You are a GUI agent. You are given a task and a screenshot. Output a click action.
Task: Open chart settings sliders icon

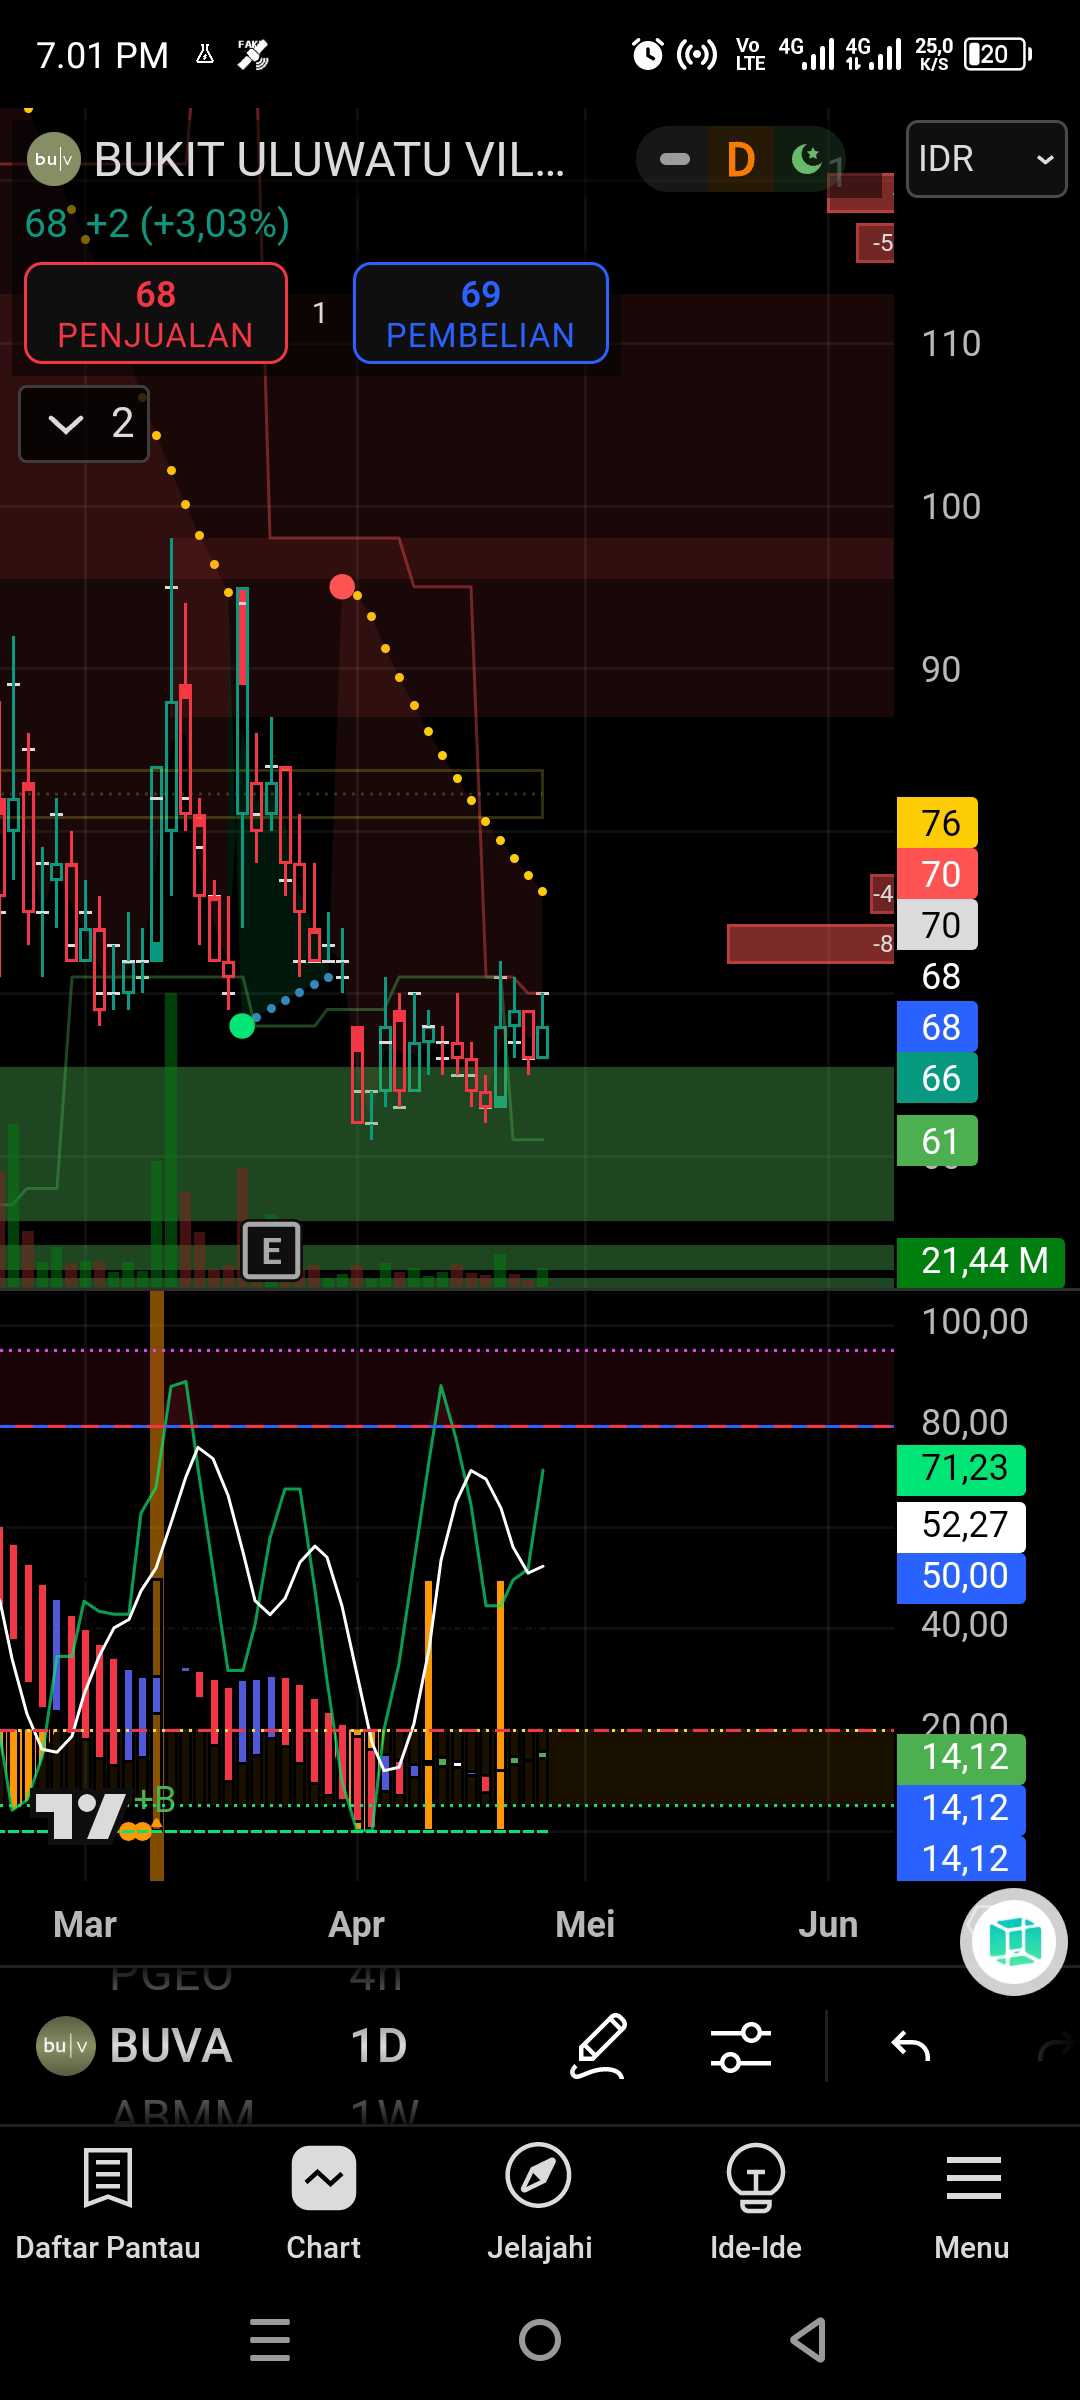tap(741, 2046)
